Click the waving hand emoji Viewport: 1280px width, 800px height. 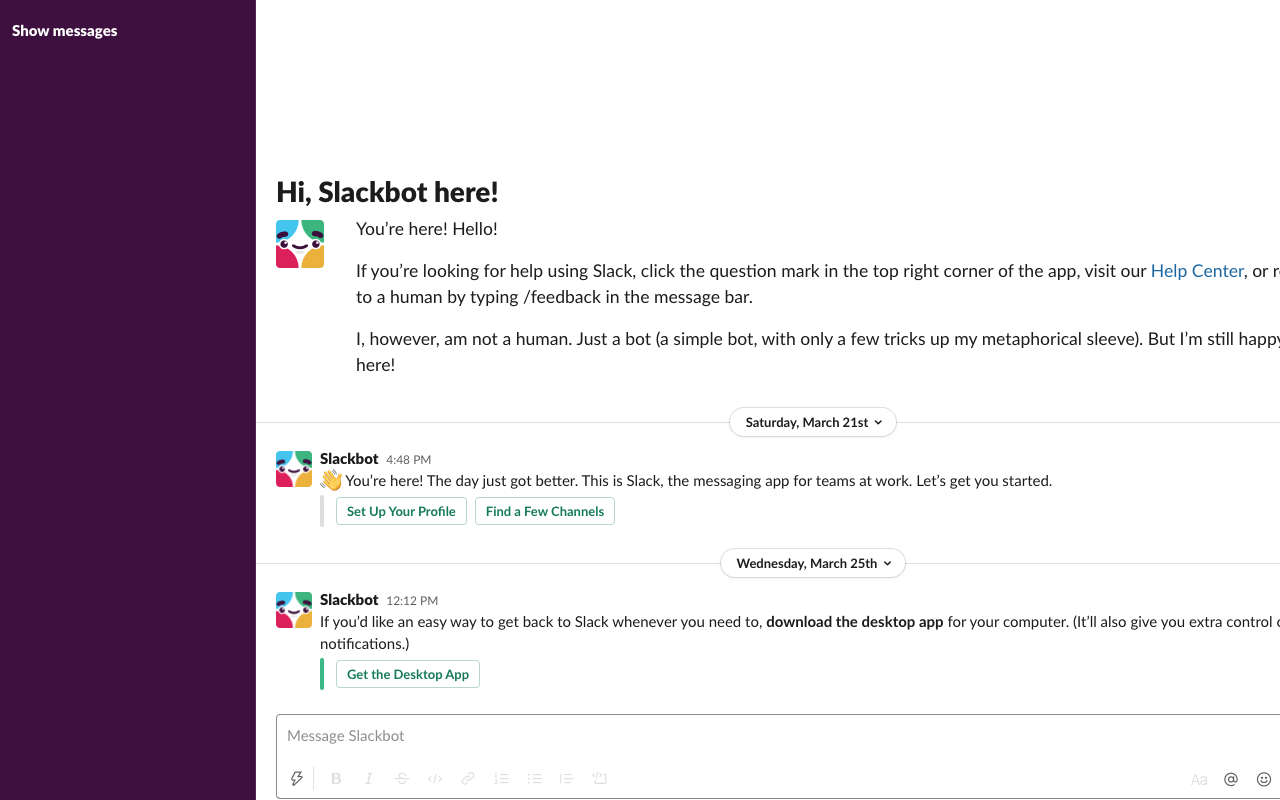[x=331, y=481]
